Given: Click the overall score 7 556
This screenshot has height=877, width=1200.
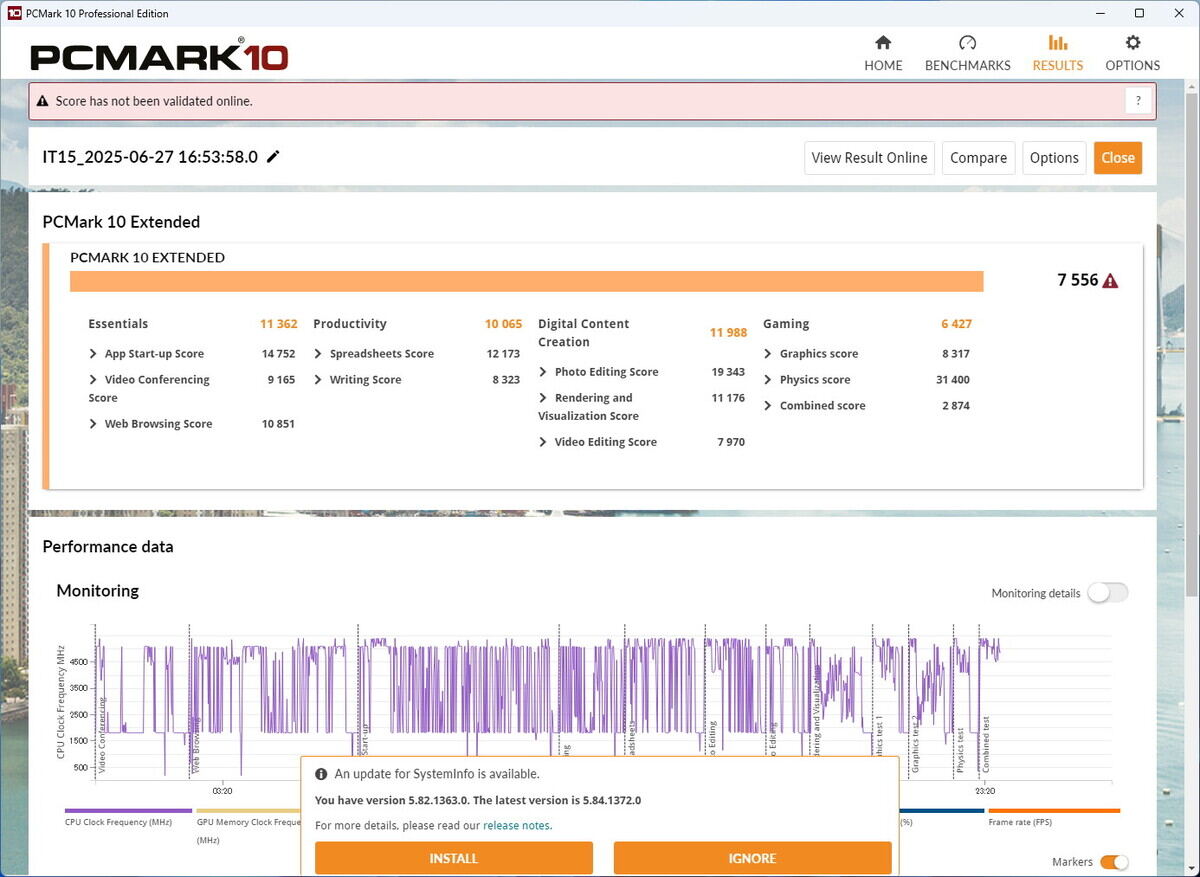Looking at the screenshot, I should [1078, 281].
